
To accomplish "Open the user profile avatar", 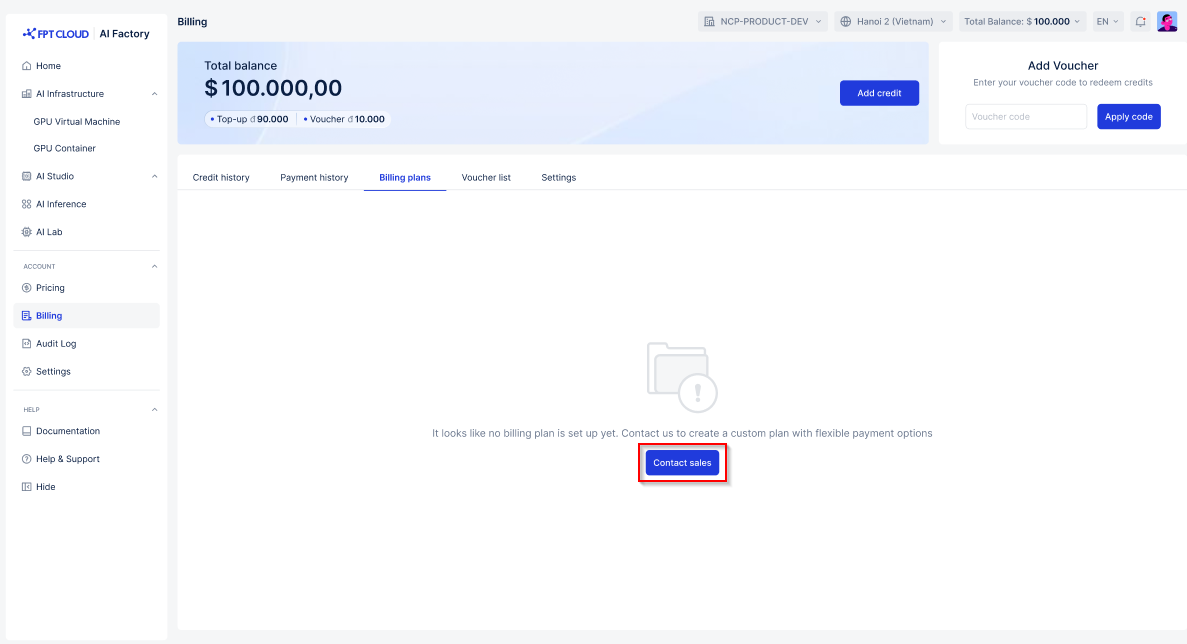I will coord(1167,21).
